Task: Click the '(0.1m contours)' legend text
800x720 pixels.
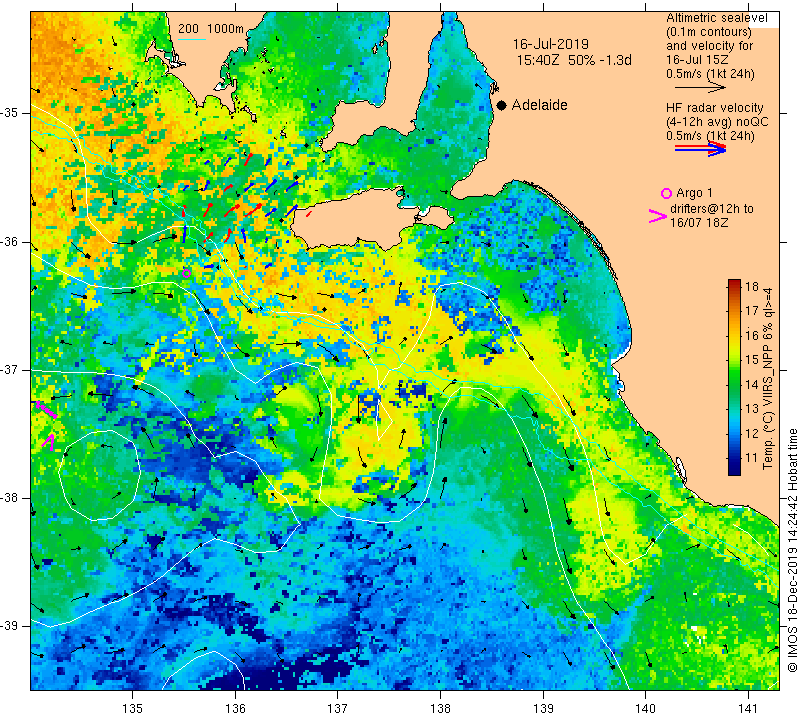Action: [709, 32]
